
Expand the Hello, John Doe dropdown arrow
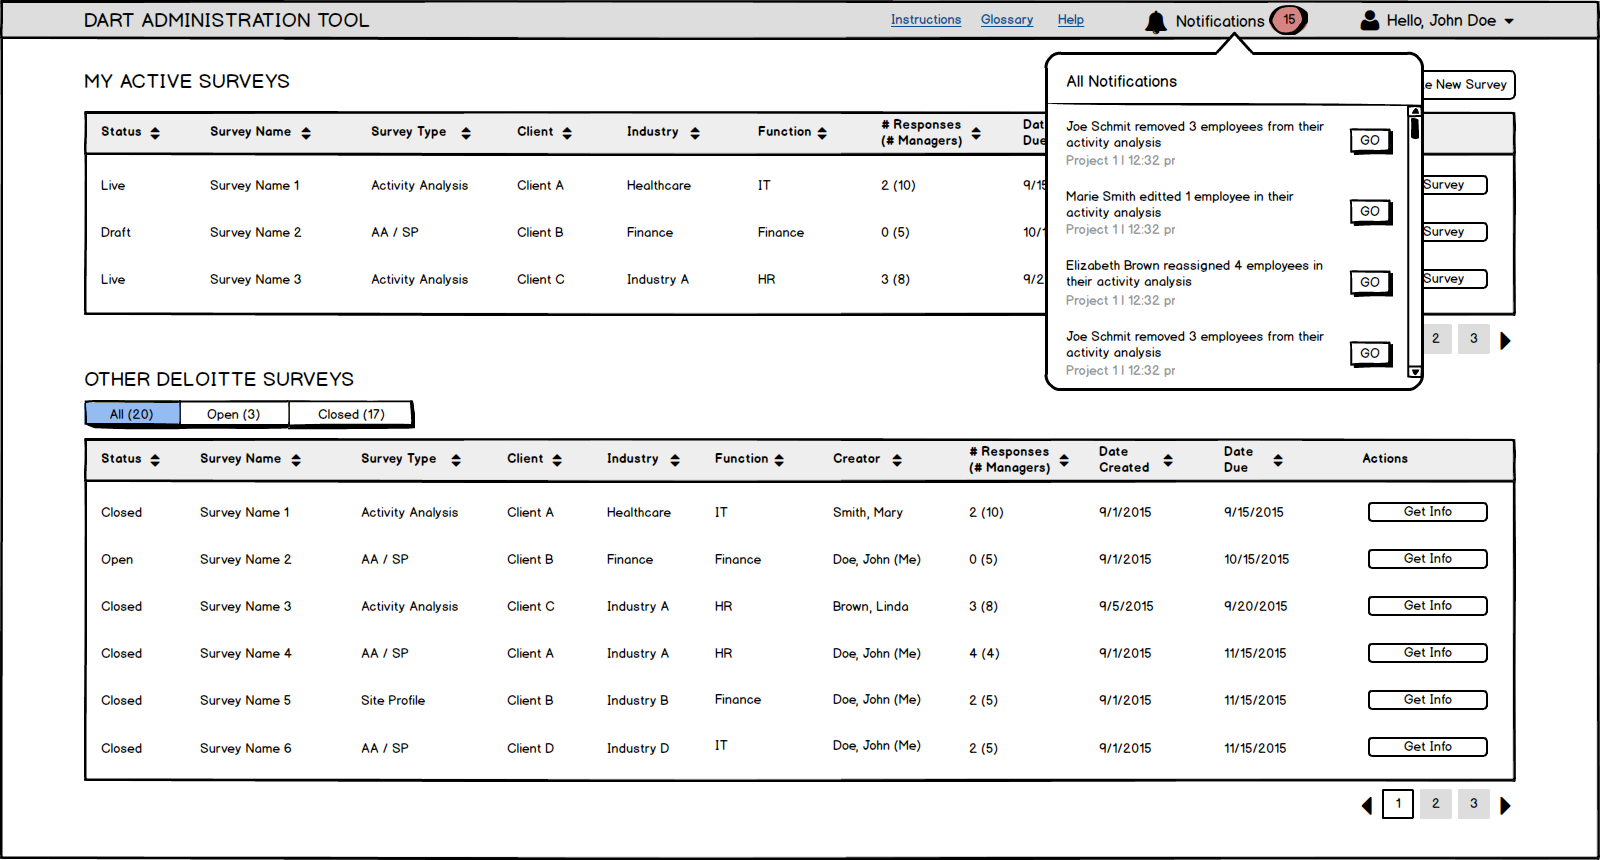(x=1509, y=21)
